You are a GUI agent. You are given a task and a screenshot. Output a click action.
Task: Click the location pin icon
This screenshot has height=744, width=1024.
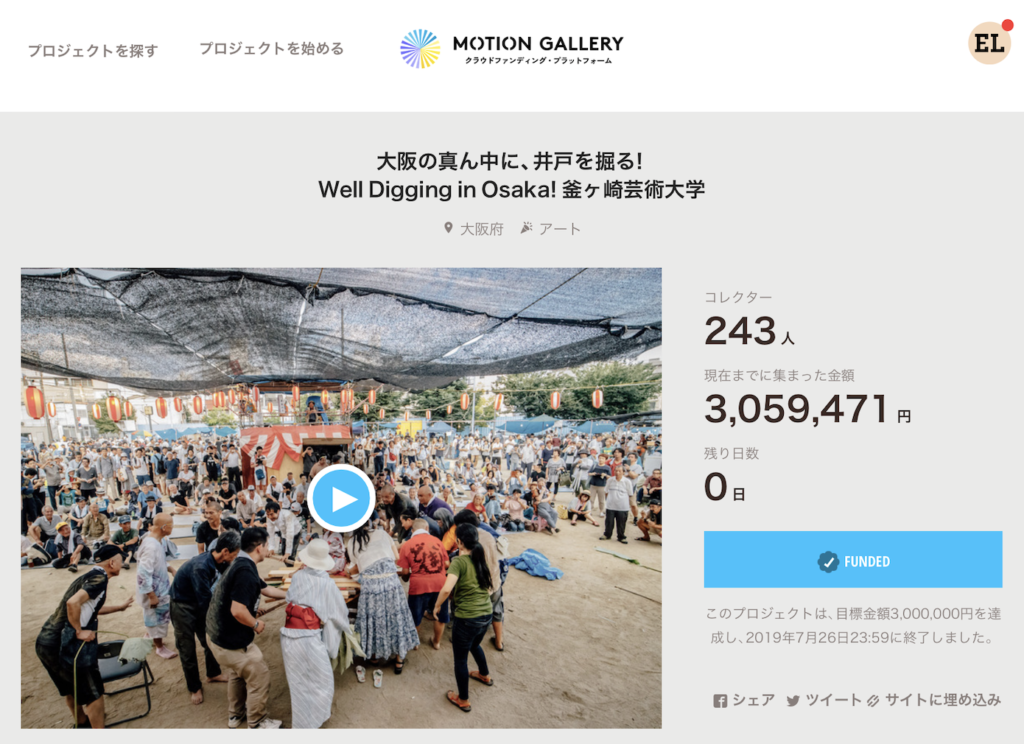[448, 228]
